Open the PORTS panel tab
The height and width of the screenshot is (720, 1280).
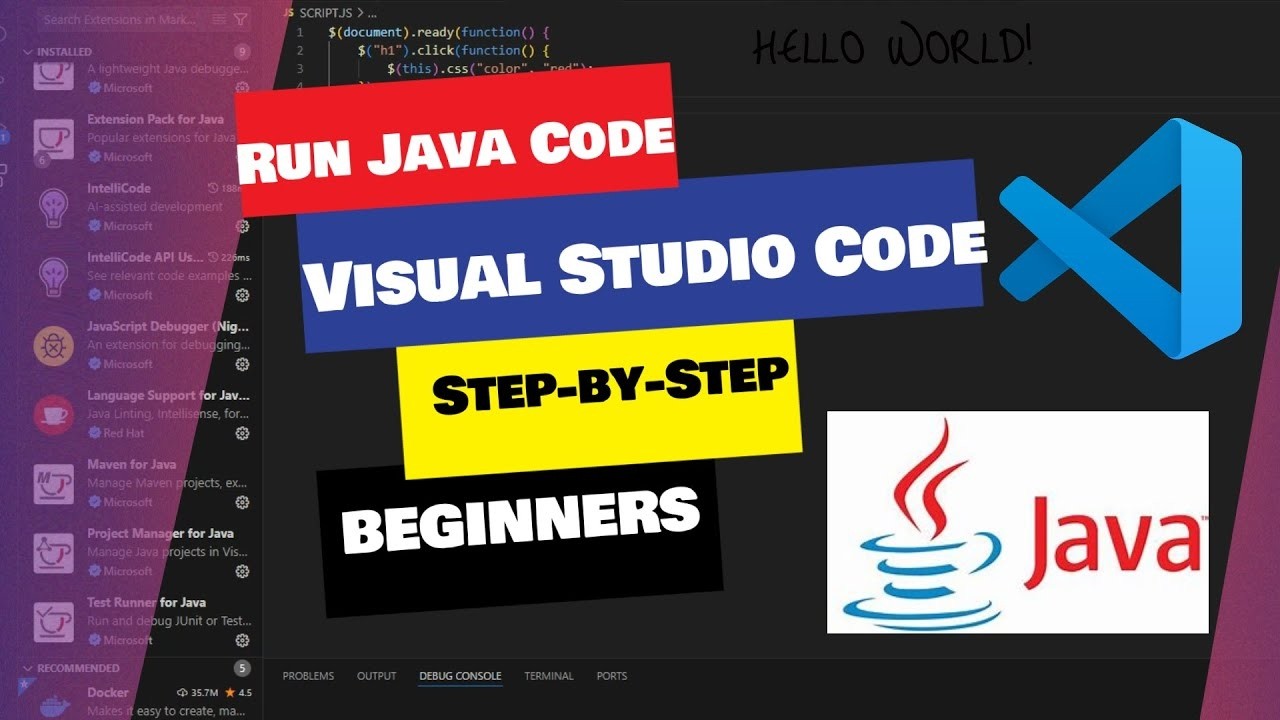click(x=612, y=676)
